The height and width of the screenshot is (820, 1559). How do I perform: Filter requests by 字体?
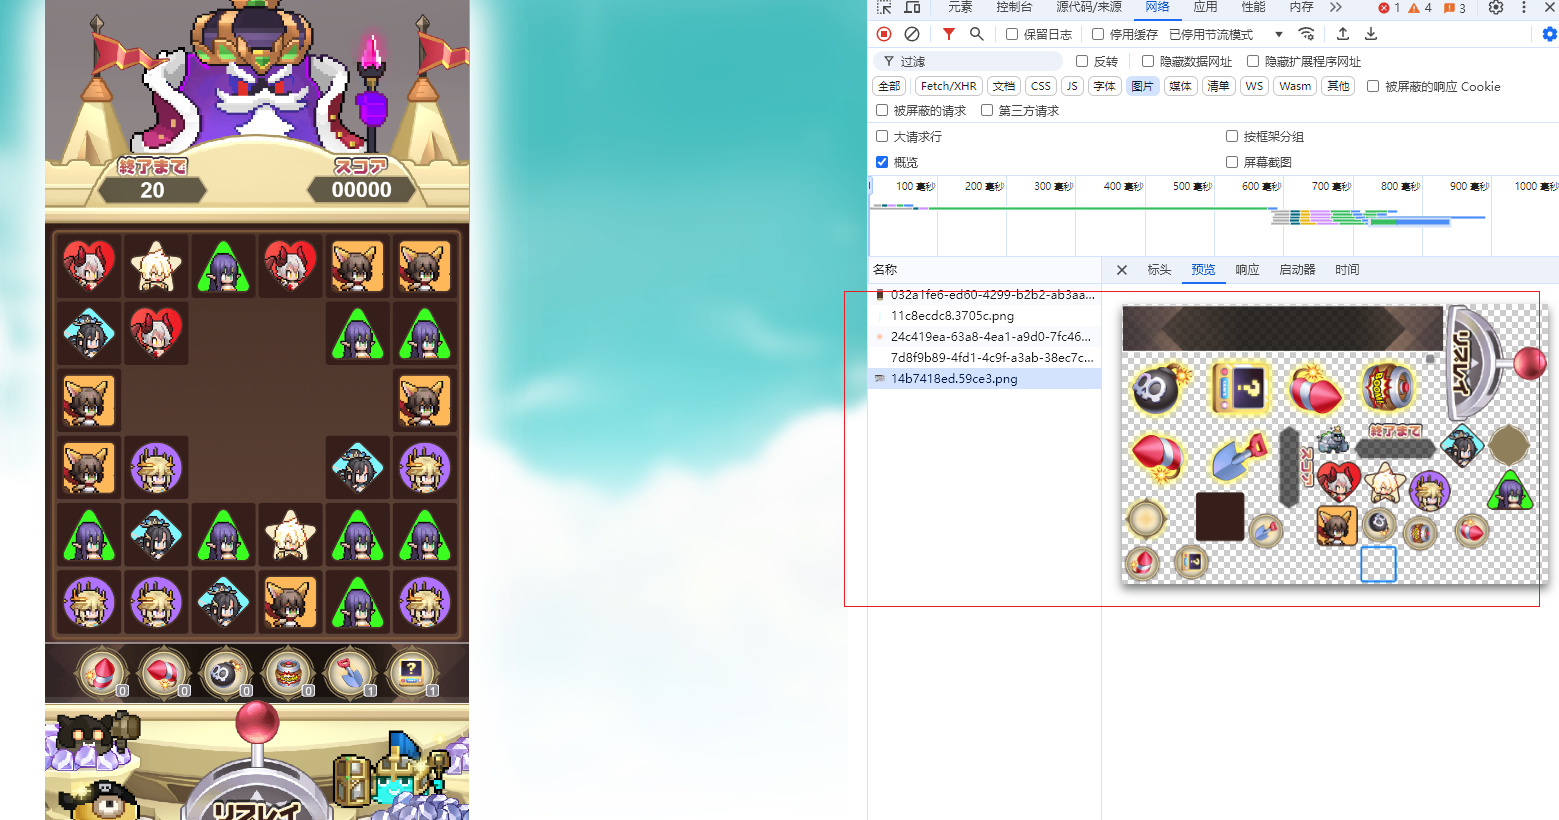tap(1104, 86)
